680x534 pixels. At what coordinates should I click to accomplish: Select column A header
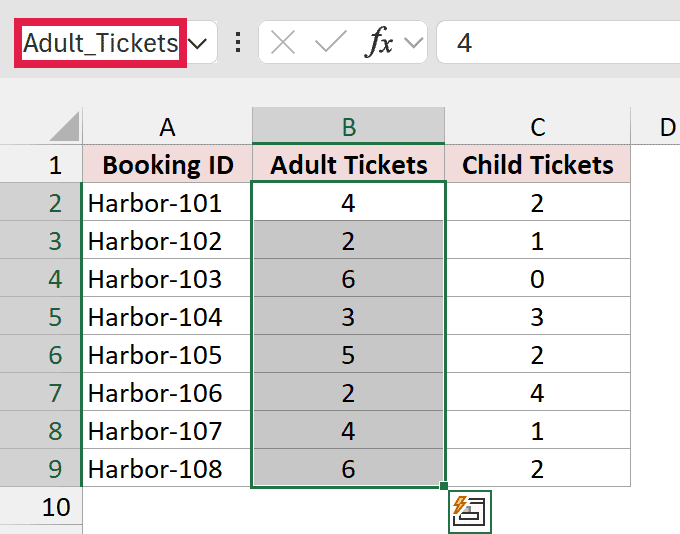(167, 126)
